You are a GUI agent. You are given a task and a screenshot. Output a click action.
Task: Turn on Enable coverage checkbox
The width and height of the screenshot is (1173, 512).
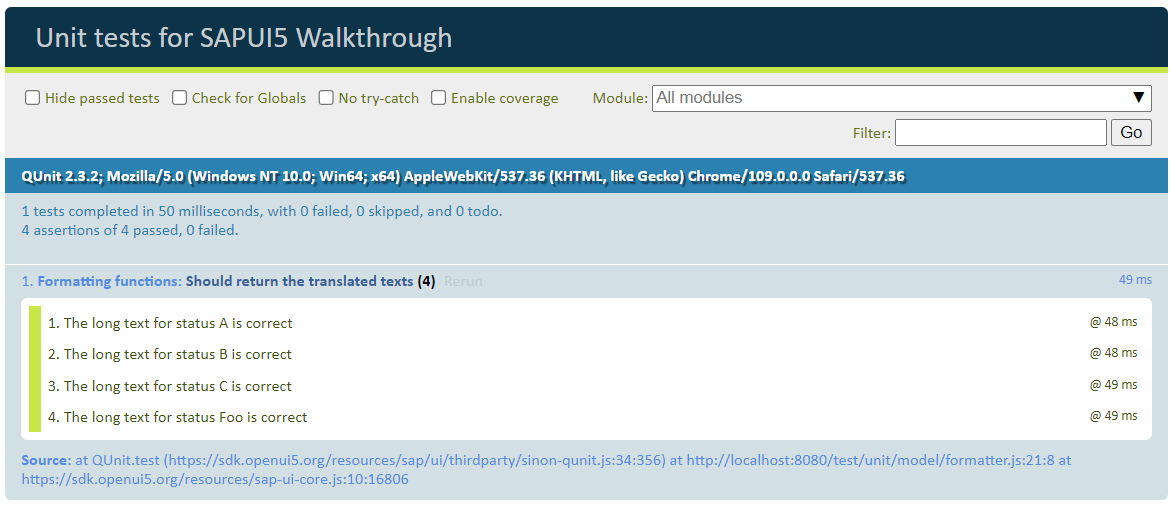point(438,98)
